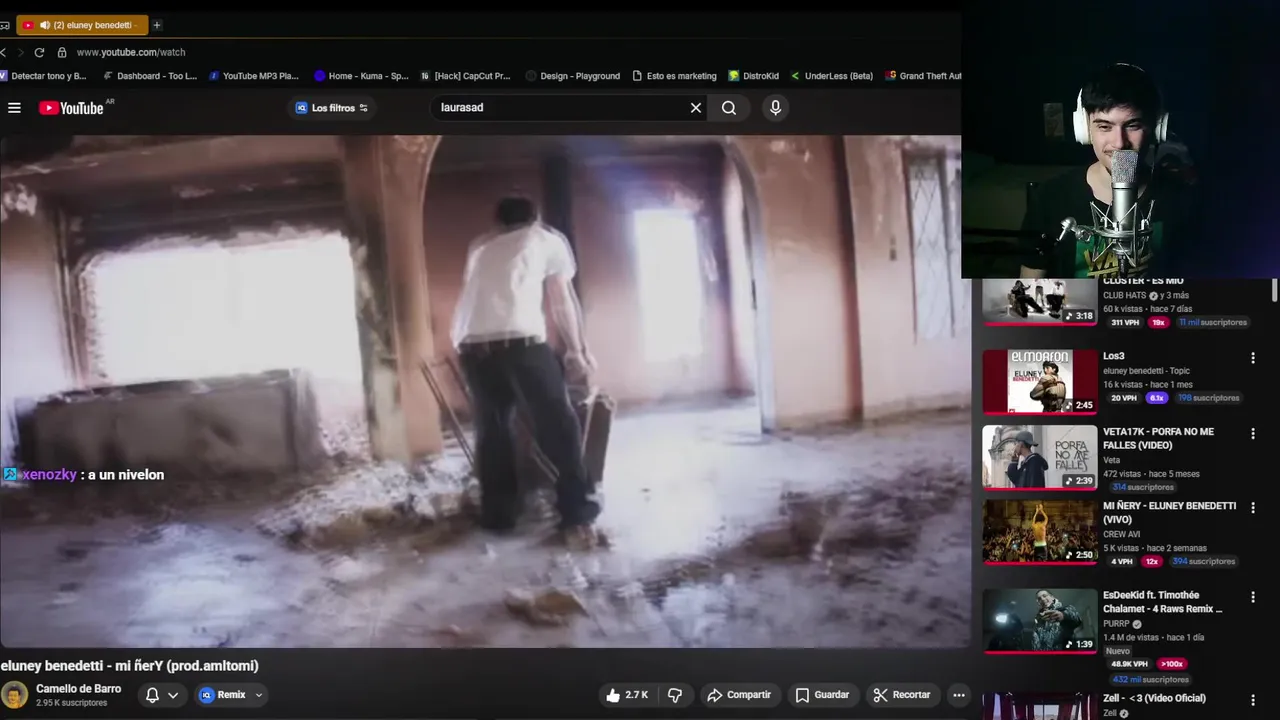Open more options for MI ÑERY (VIVO) video
1280x720 pixels.
[x=1252, y=508]
